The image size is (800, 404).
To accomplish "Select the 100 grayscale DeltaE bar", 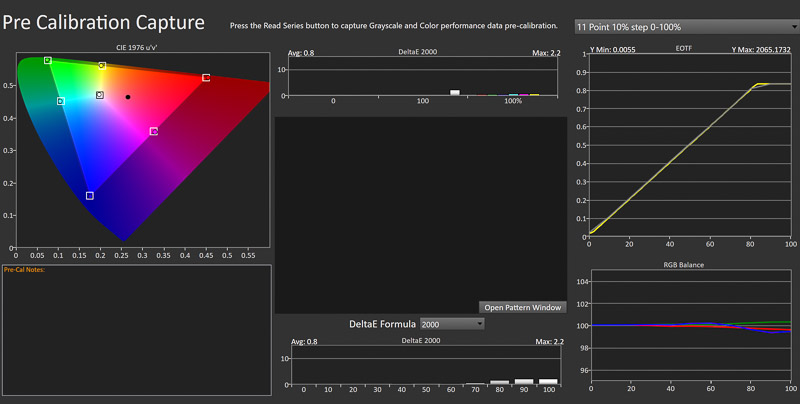I will tap(548, 381).
